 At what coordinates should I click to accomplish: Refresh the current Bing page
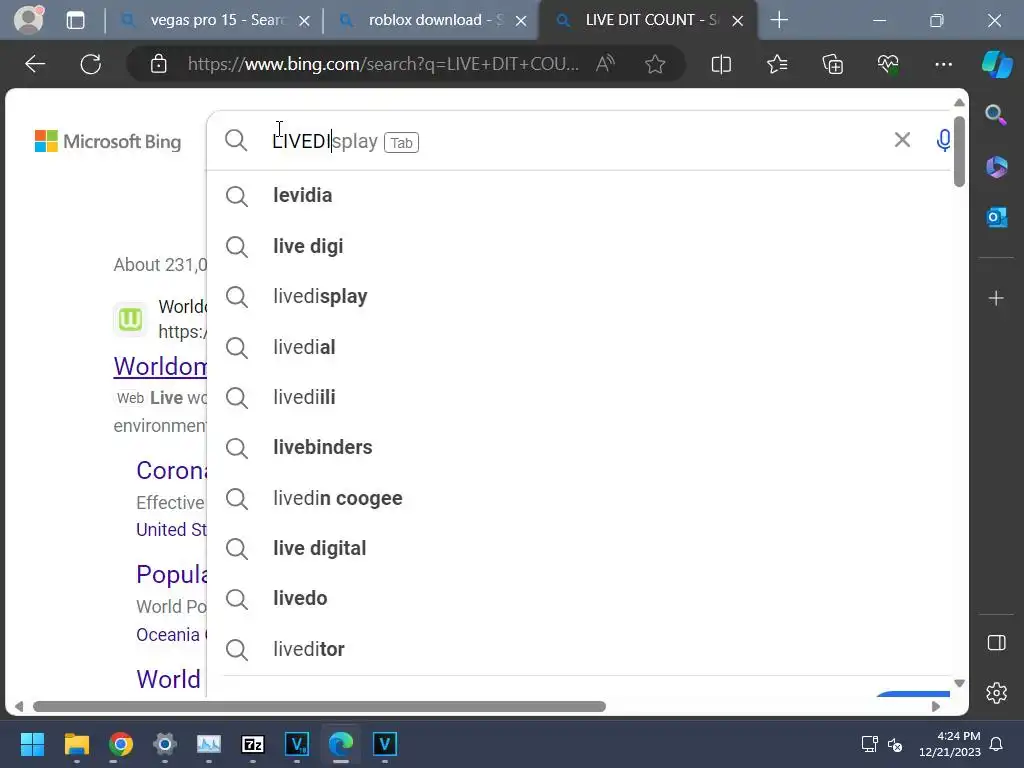(x=91, y=64)
